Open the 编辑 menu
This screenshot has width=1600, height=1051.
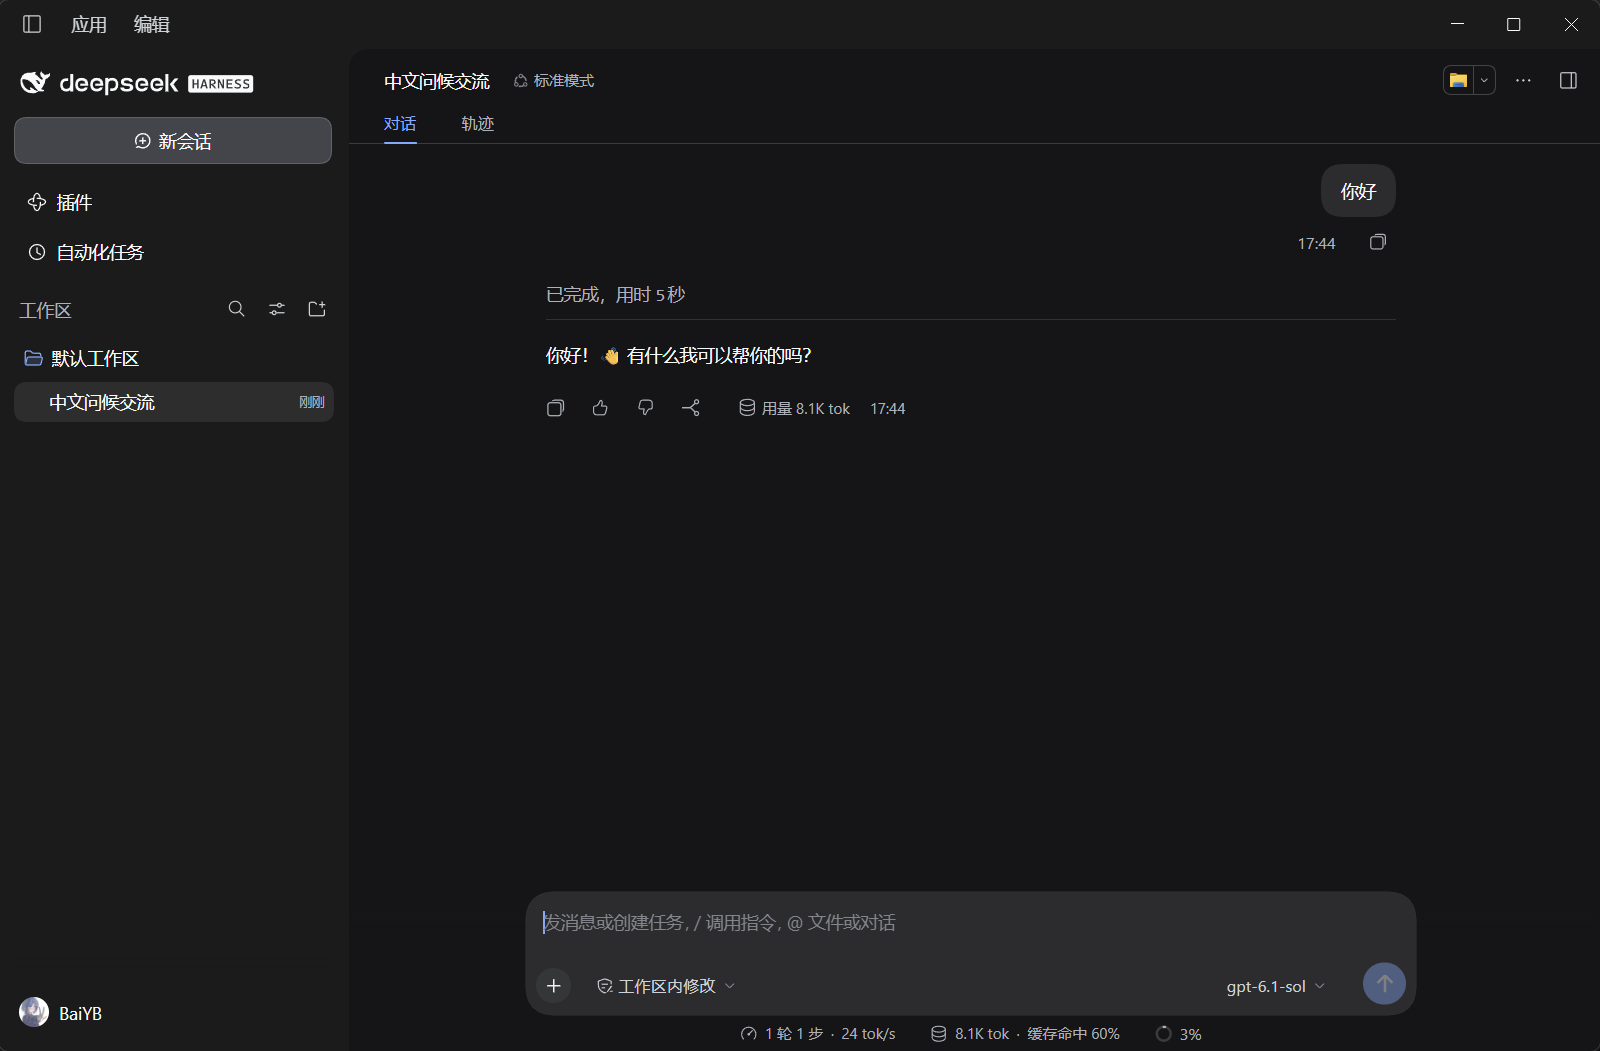click(x=152, y=24)
